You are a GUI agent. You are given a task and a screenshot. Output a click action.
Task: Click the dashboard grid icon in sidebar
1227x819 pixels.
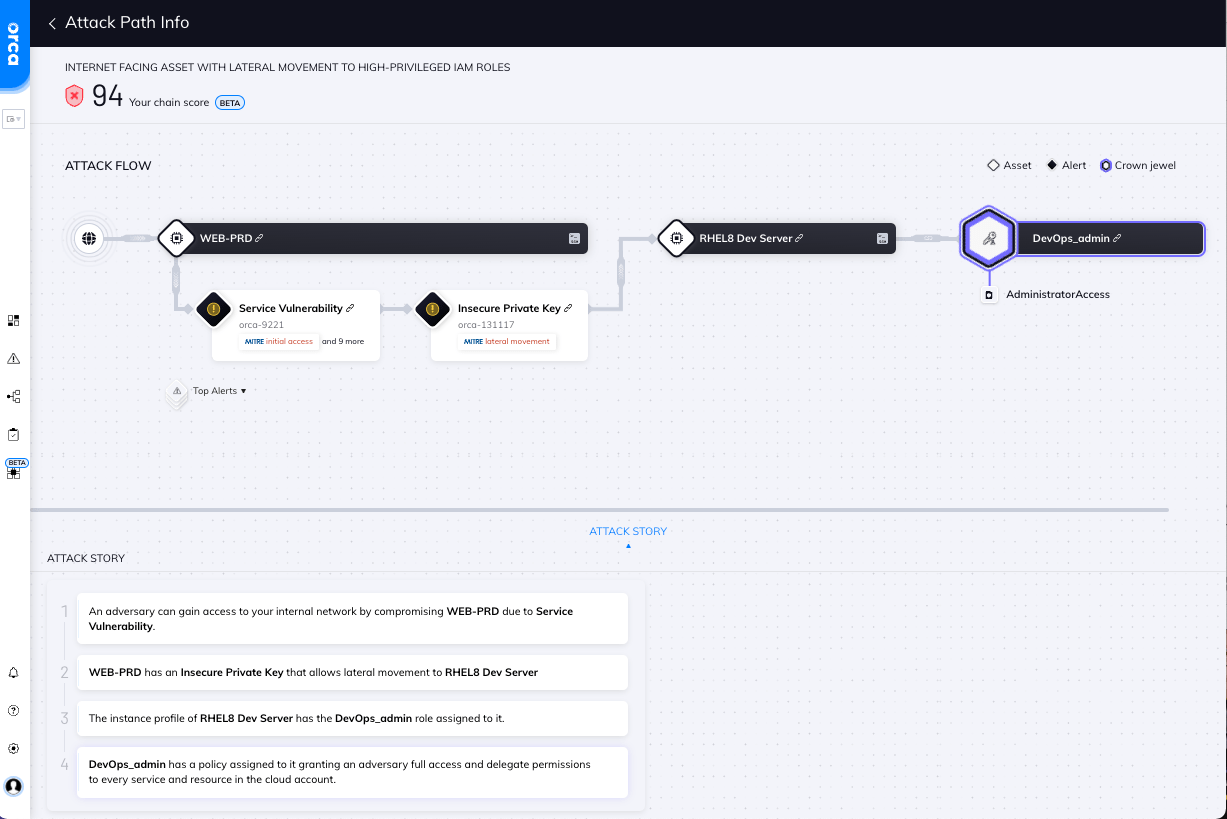pyautogui.click(x=14, y=320)
